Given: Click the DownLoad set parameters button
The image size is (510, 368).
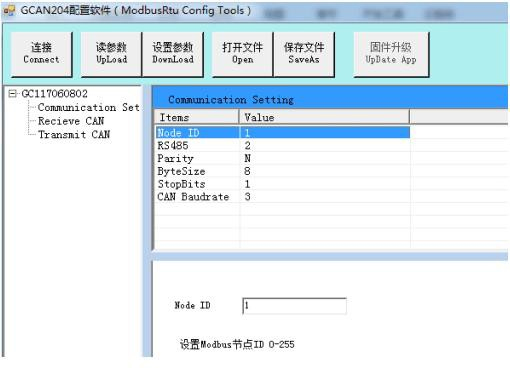Looking at the screenshot, I should tap(173, 54).
